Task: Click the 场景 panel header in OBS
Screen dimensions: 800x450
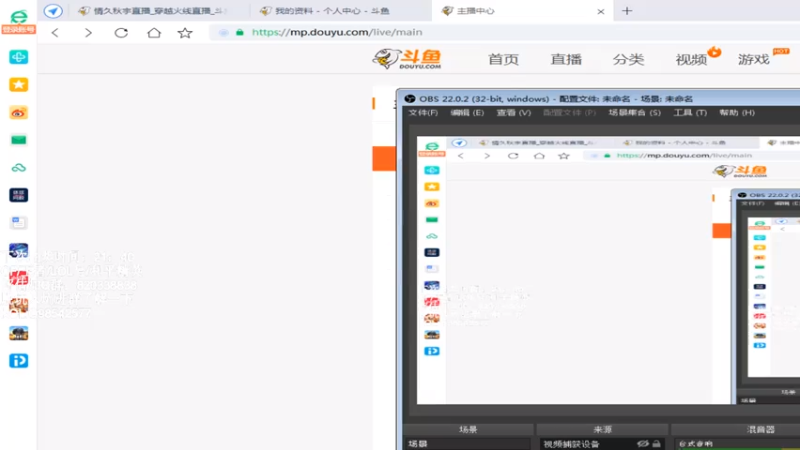Action: pos(468,430)
